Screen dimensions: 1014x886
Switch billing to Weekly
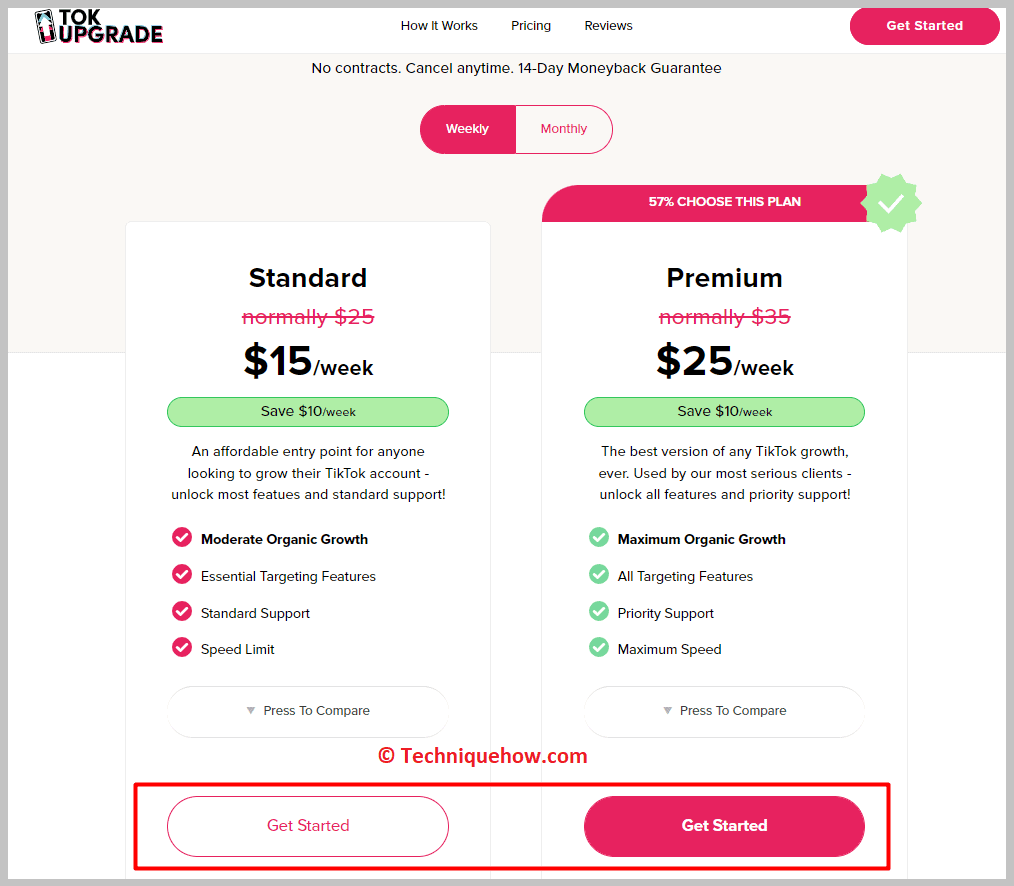point(468,129)
